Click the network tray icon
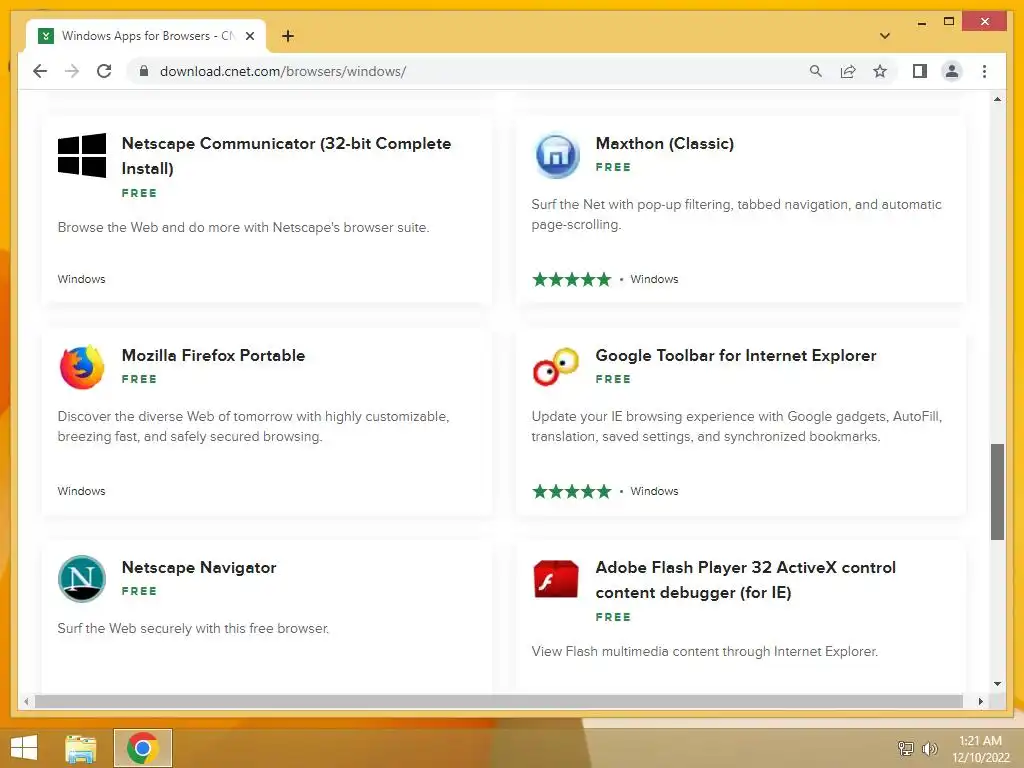This screenshot has width=1024, height=768. [906, 748]
